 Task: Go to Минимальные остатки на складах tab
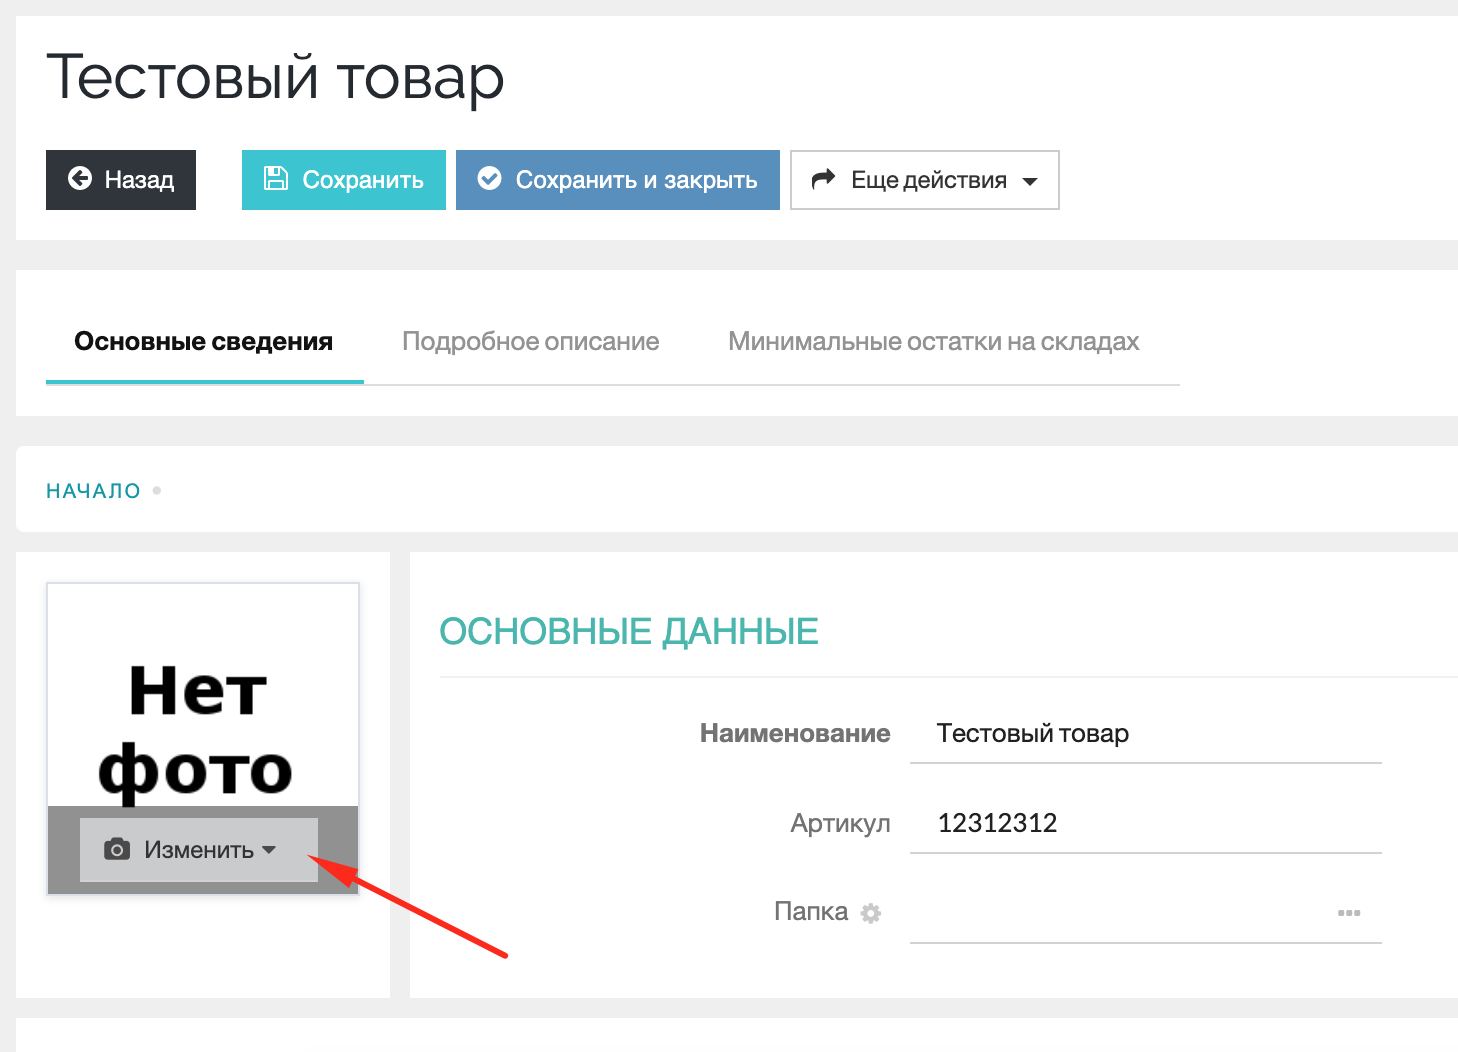[933, 342]
